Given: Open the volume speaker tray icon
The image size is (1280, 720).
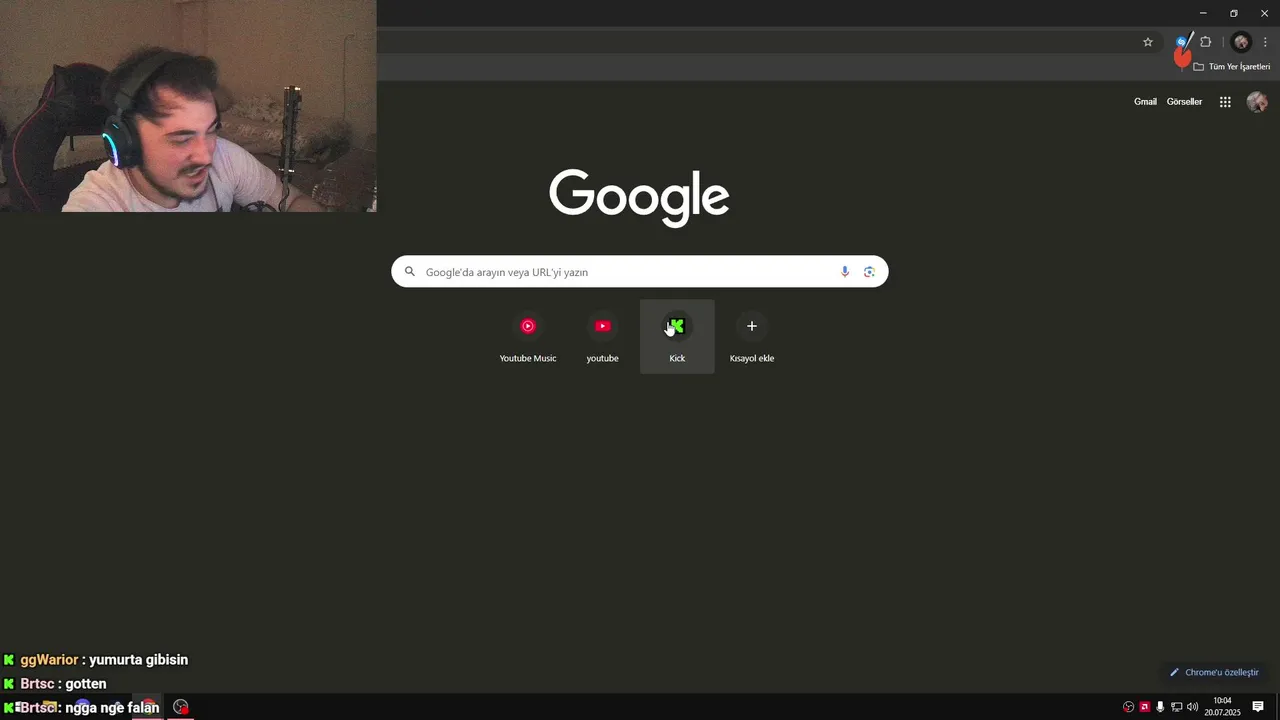Looking at the screenshot, I should [x=1193, y=707].
